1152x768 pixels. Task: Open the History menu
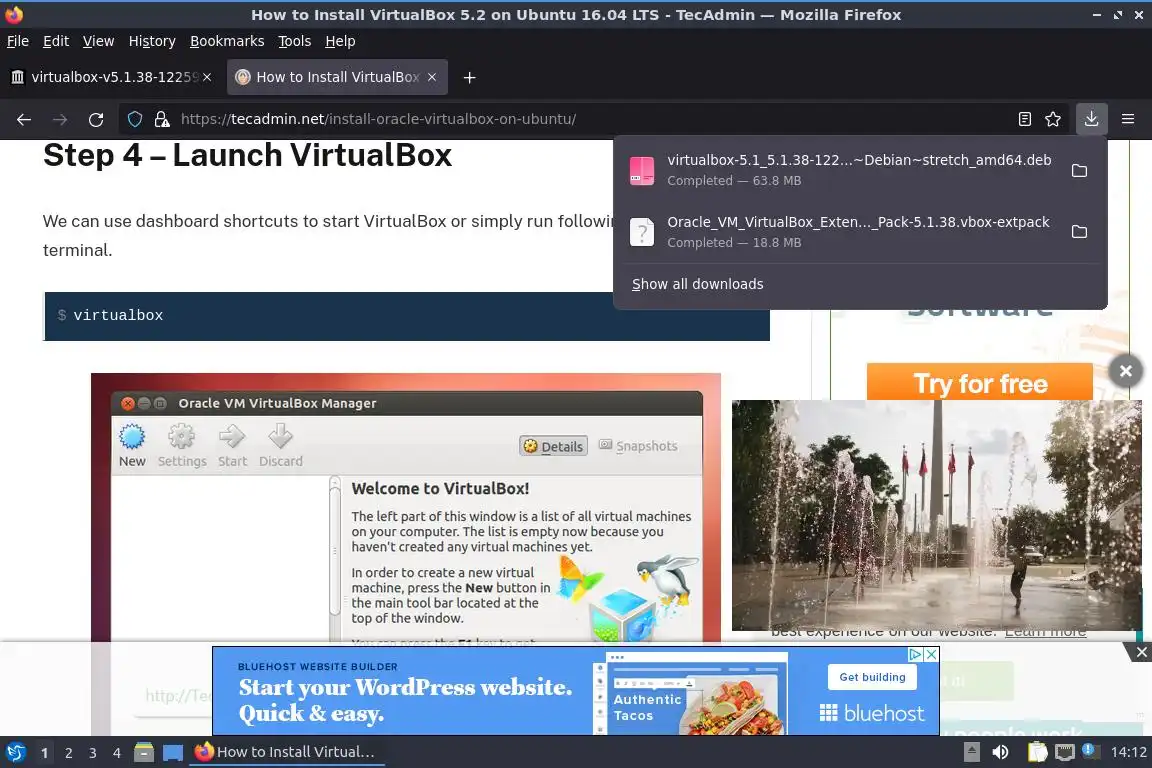152,41
